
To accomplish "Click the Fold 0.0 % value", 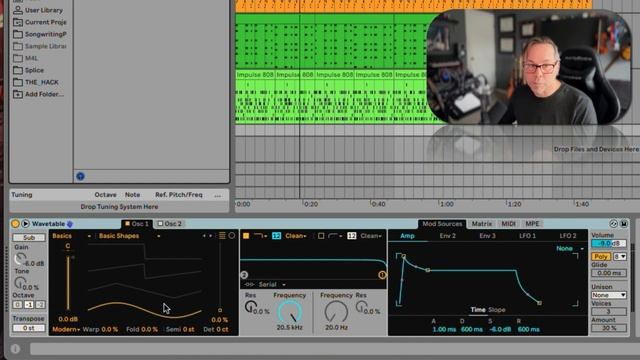I will point(149,329).
